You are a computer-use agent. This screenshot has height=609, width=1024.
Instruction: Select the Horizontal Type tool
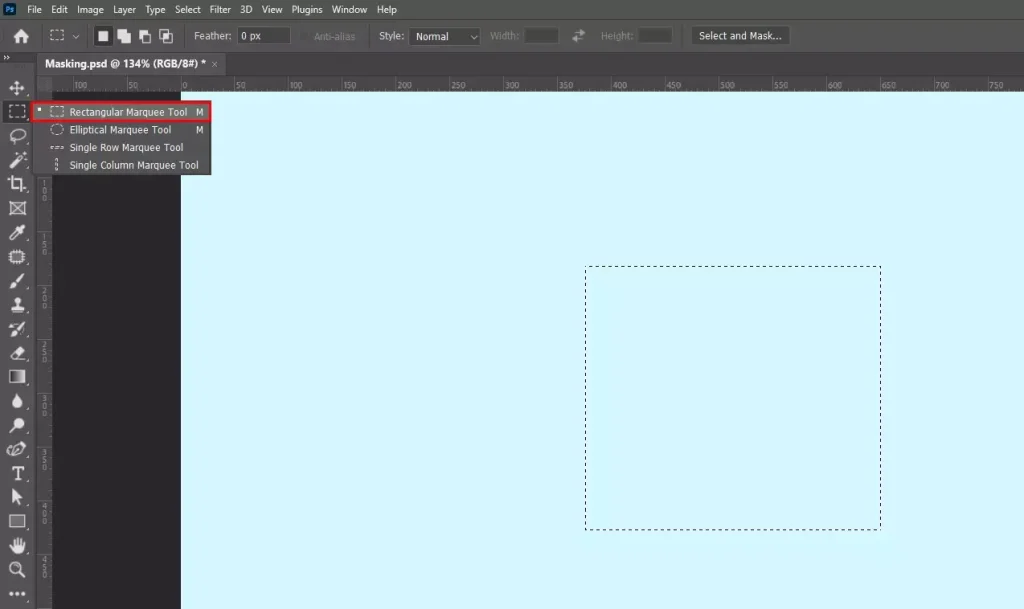click(x=17, y=473)
